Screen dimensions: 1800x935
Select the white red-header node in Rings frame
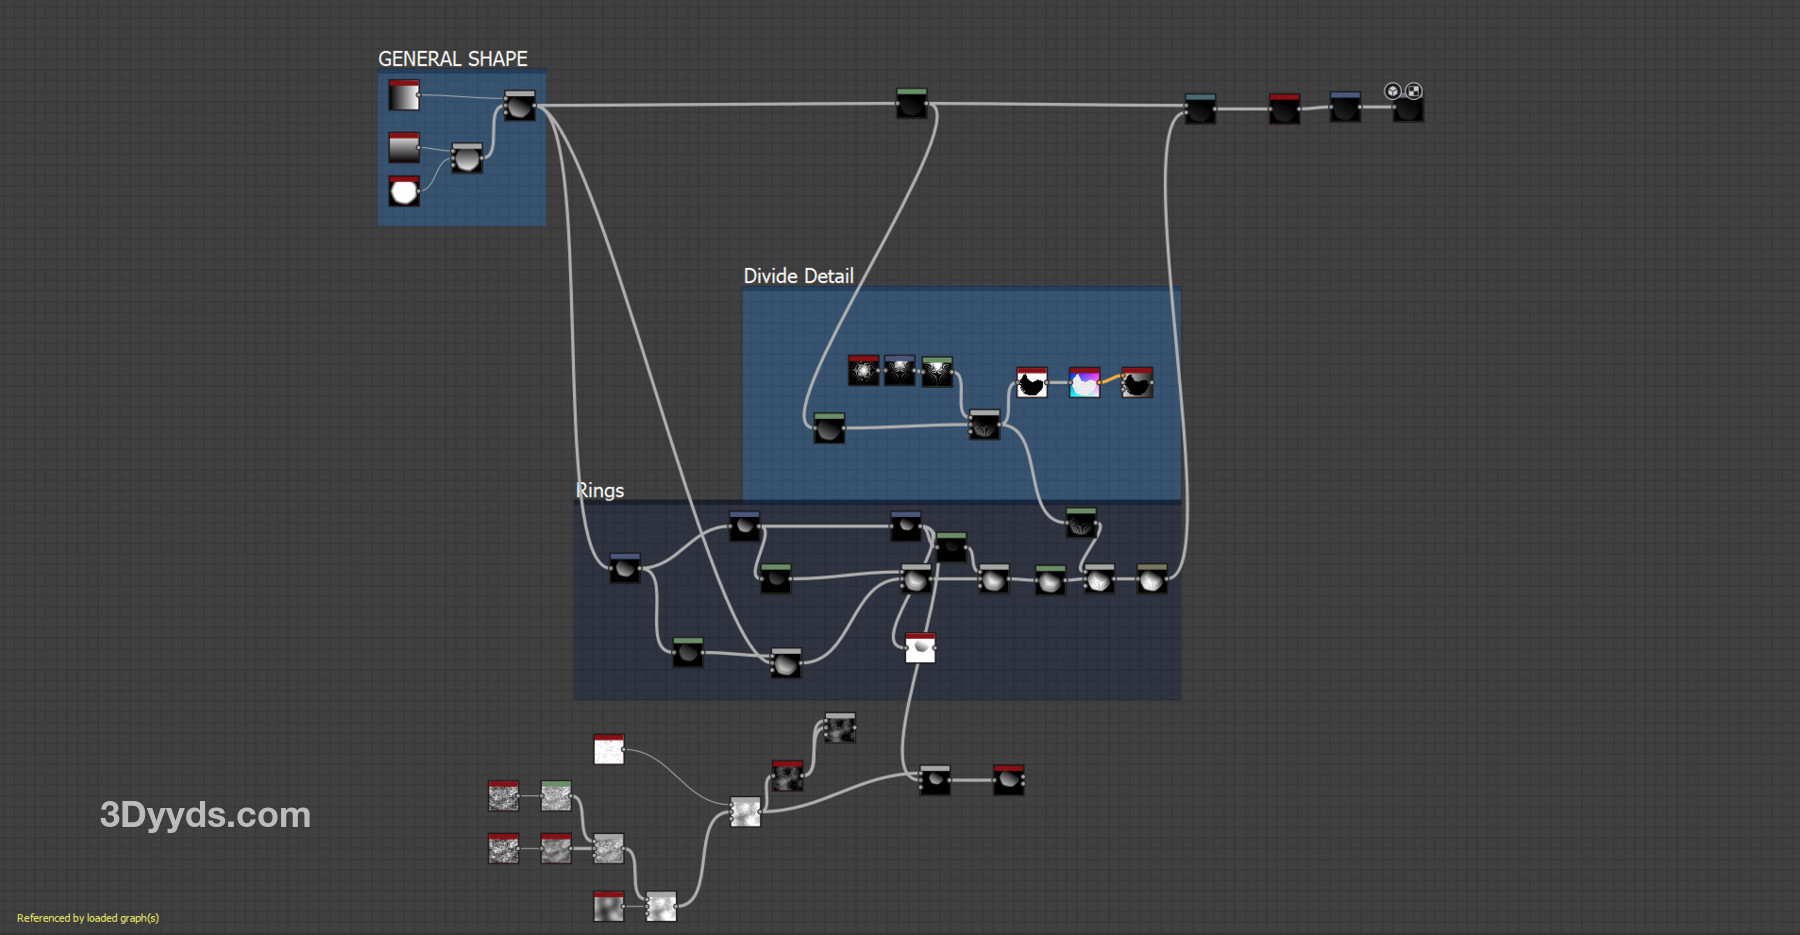[x=920, y=649]
